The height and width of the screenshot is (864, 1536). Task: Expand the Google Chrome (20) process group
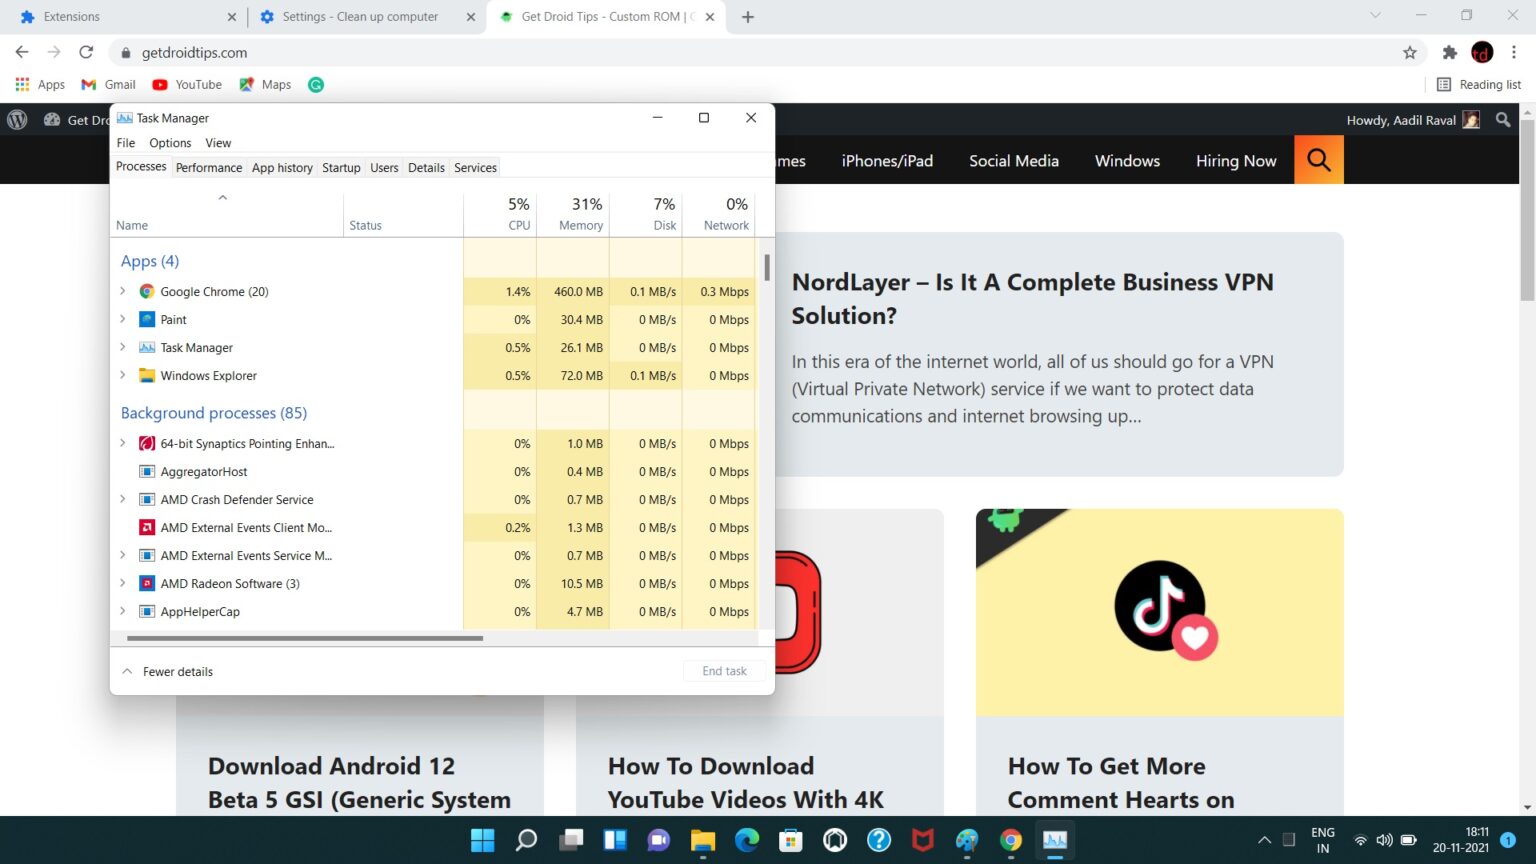tap(122, 291)
